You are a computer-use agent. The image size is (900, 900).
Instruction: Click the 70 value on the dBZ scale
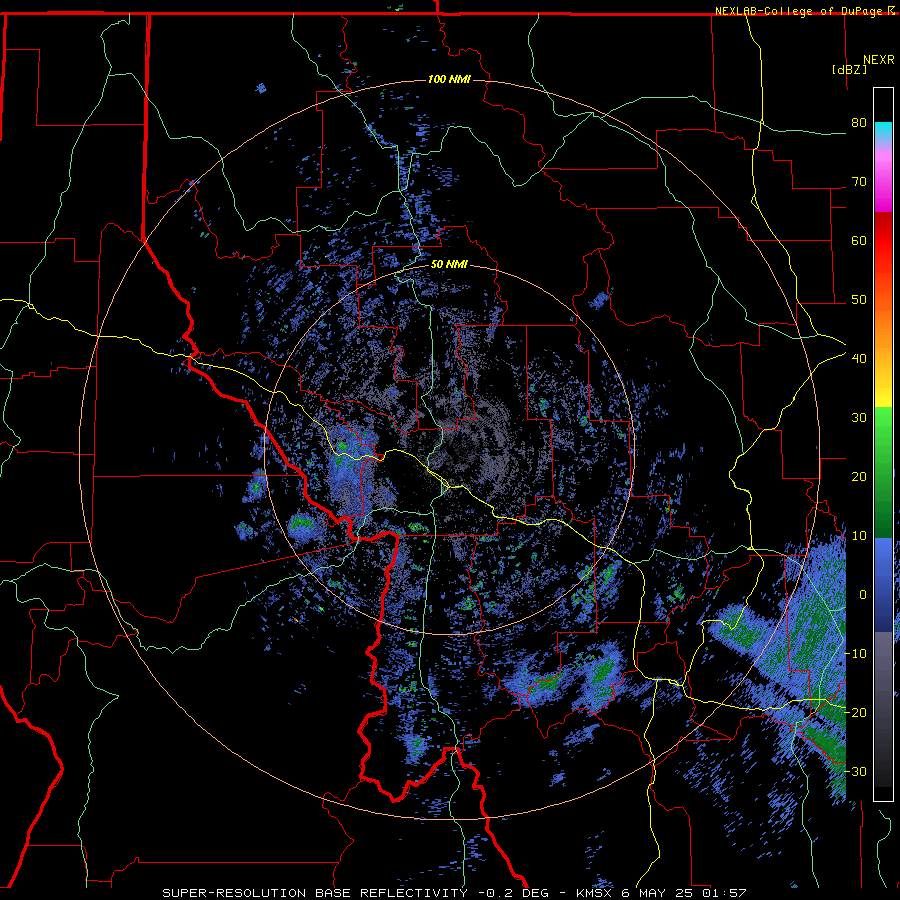tap(859, 181)
